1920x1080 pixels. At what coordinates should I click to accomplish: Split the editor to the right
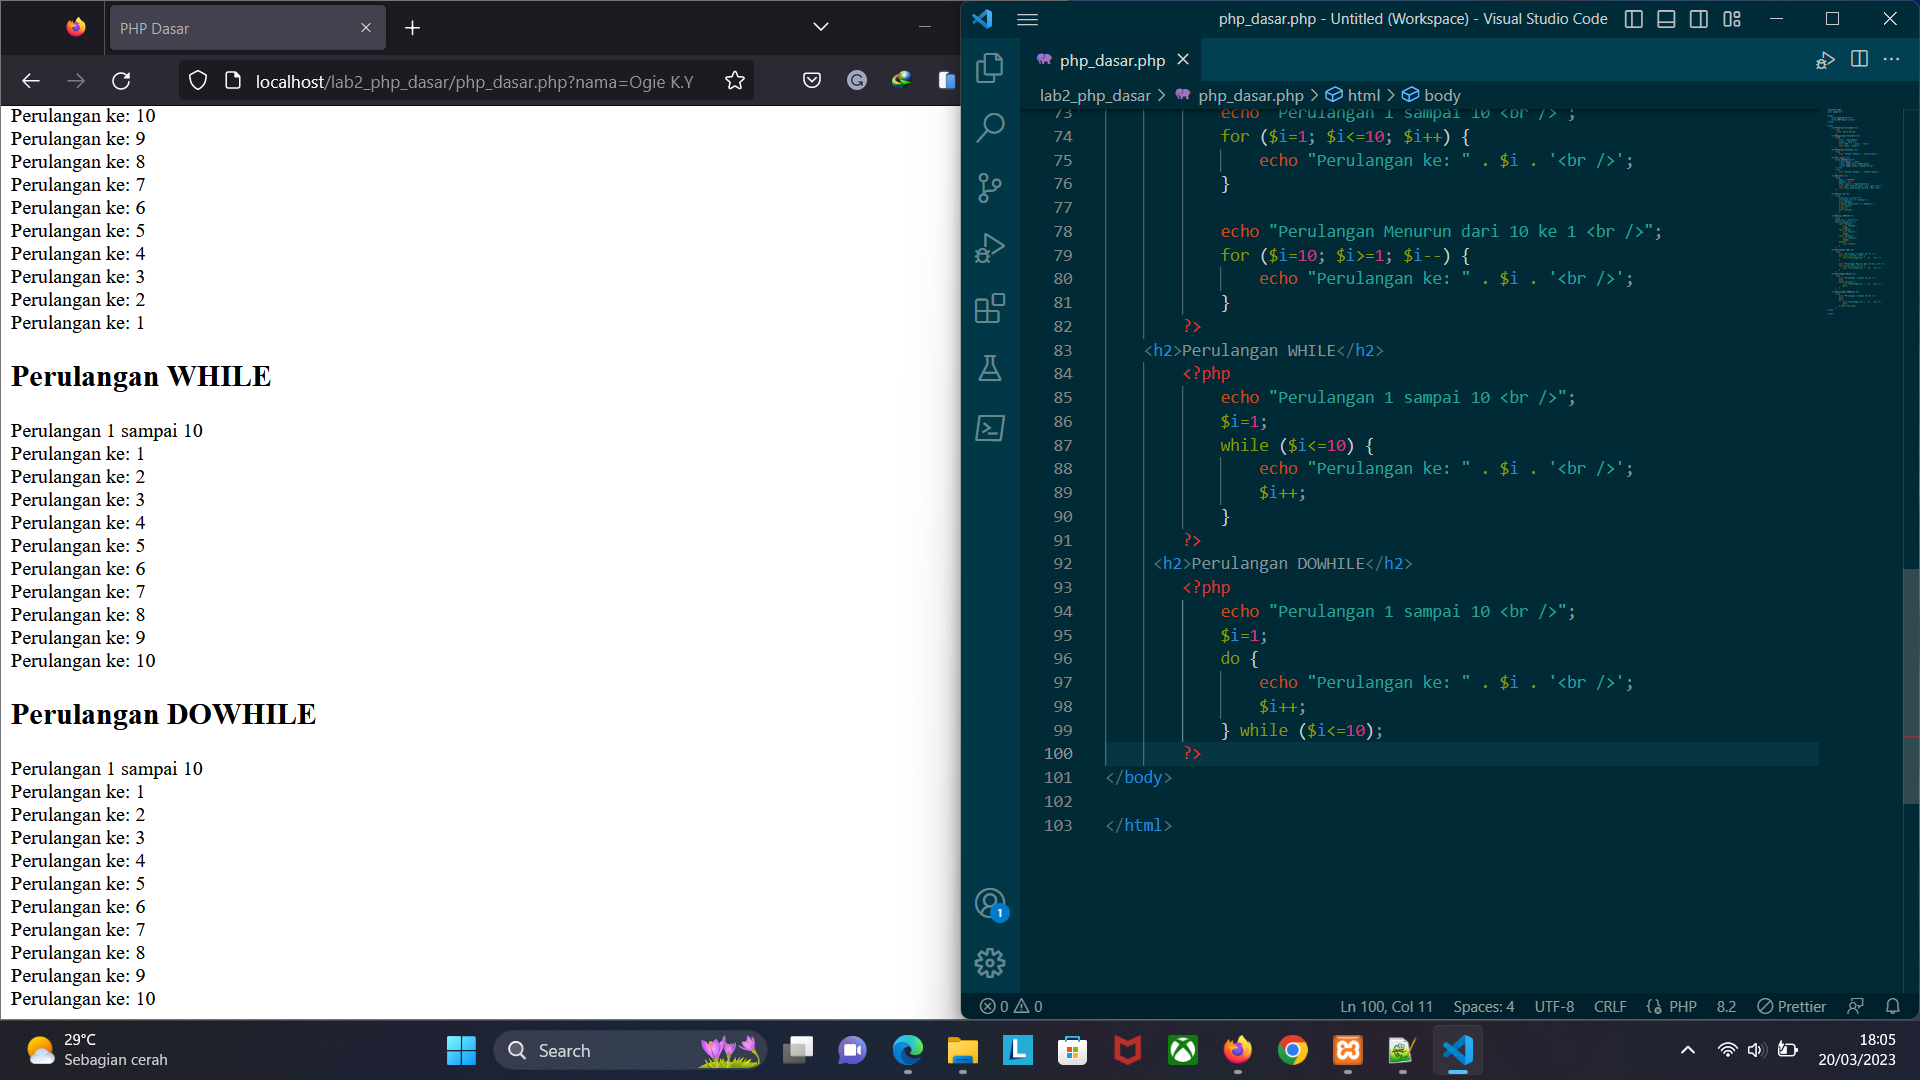click(x=1859, y=60)
